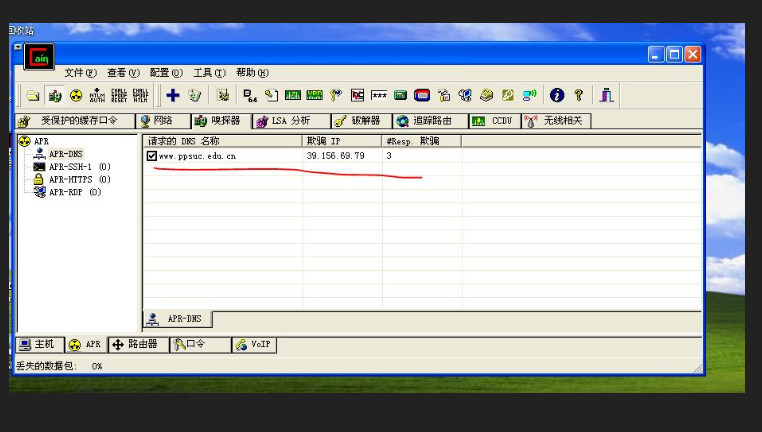Toggle the yellow radiation Start/Stop APR toolbar icon
This screenshot has width=762, height=432.
[x=76, y=95]
